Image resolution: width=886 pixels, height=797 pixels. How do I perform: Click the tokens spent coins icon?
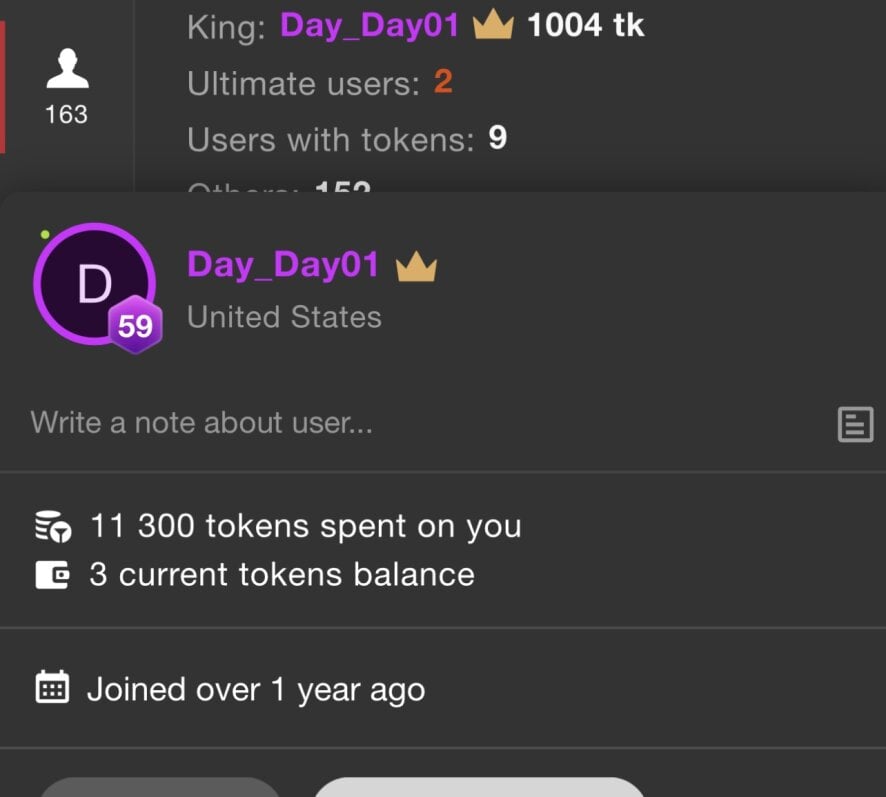53,527
